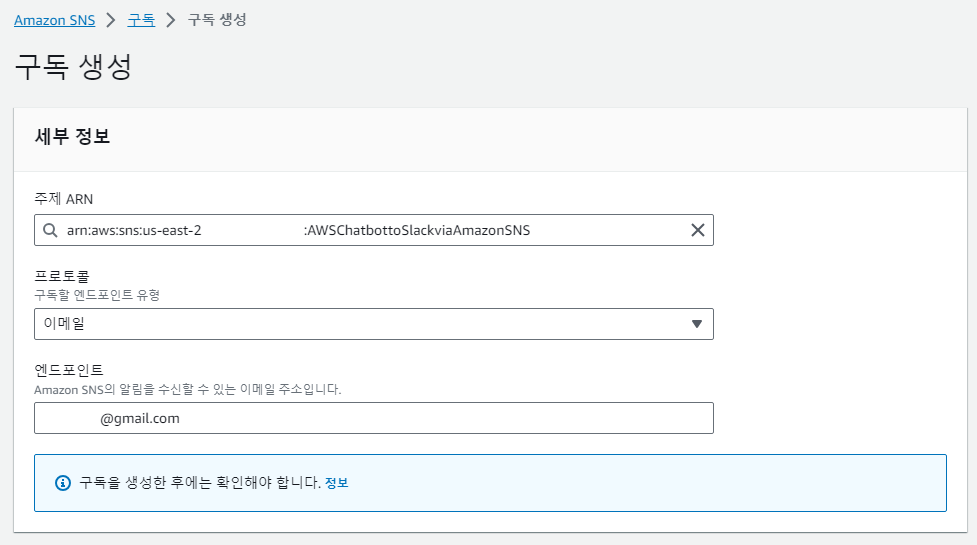The width and height of the screenshot is (977, 545).
Task: Open the Amazon SNS breadcrumb link
Action: 54,20
